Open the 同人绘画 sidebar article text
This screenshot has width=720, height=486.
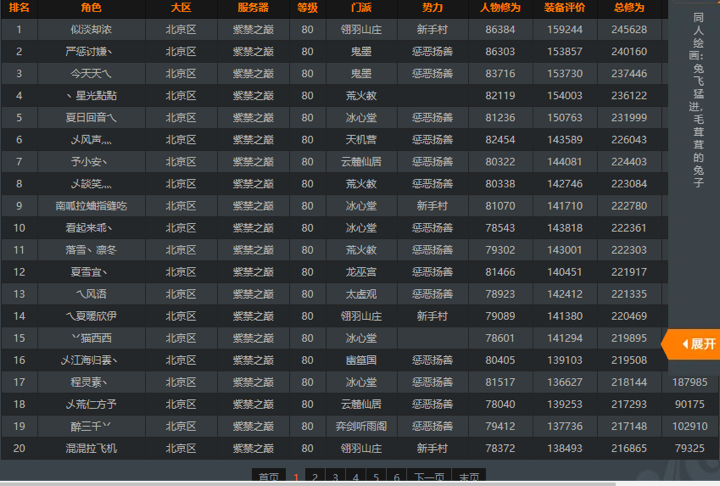coord(698,100)
